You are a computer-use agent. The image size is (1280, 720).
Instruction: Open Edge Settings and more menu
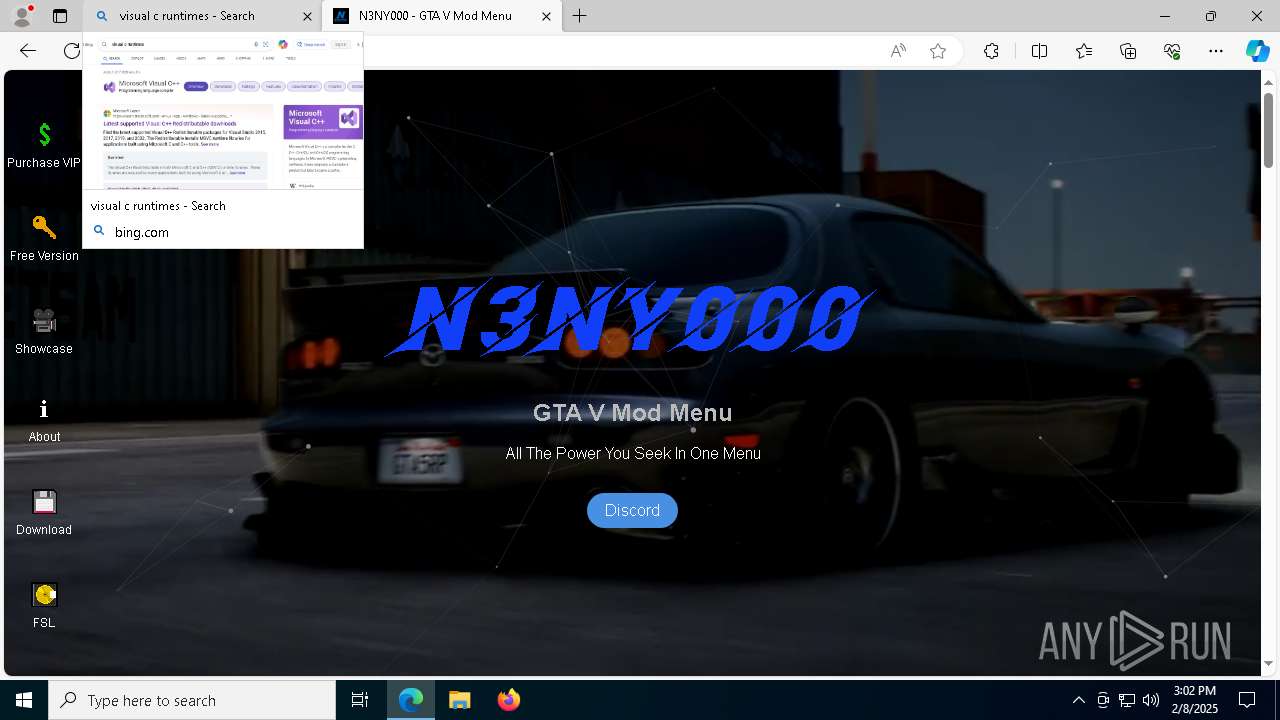coord(1216,51)
